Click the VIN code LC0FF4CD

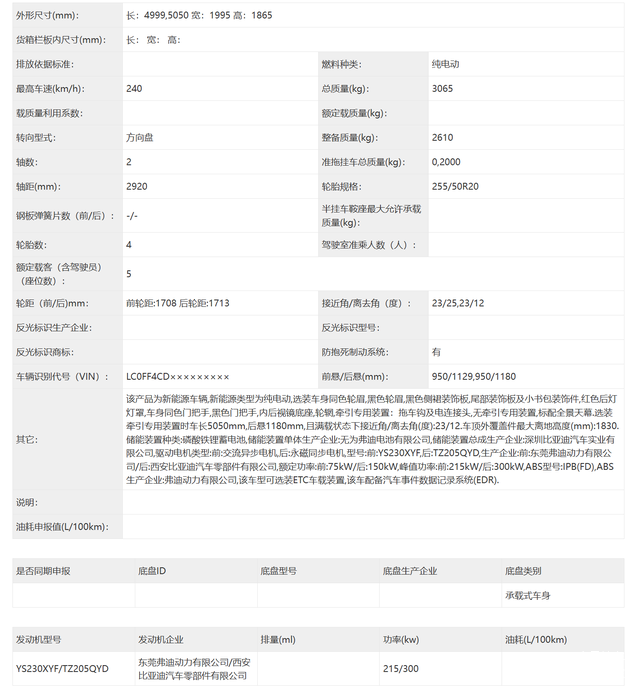[x=177, y=376]
